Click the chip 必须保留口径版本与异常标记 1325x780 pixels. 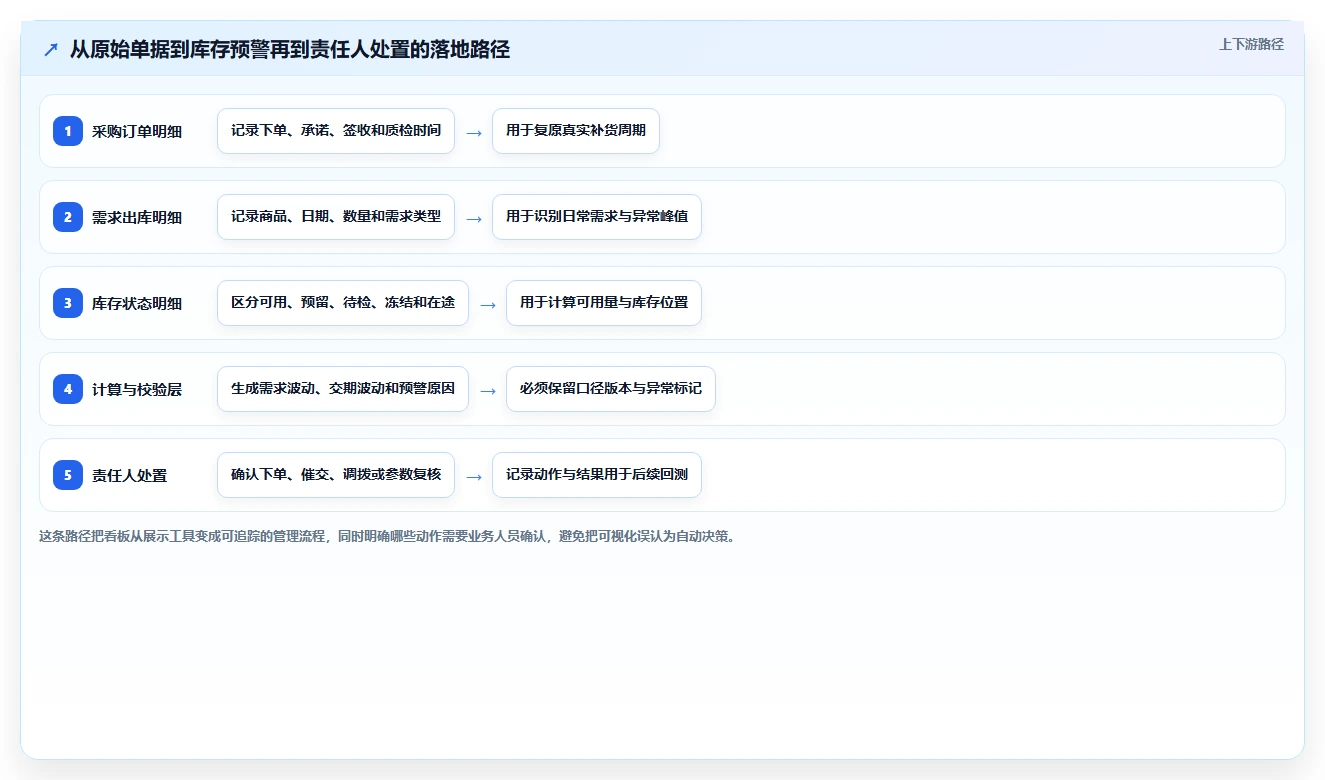(x=611, y=389)
